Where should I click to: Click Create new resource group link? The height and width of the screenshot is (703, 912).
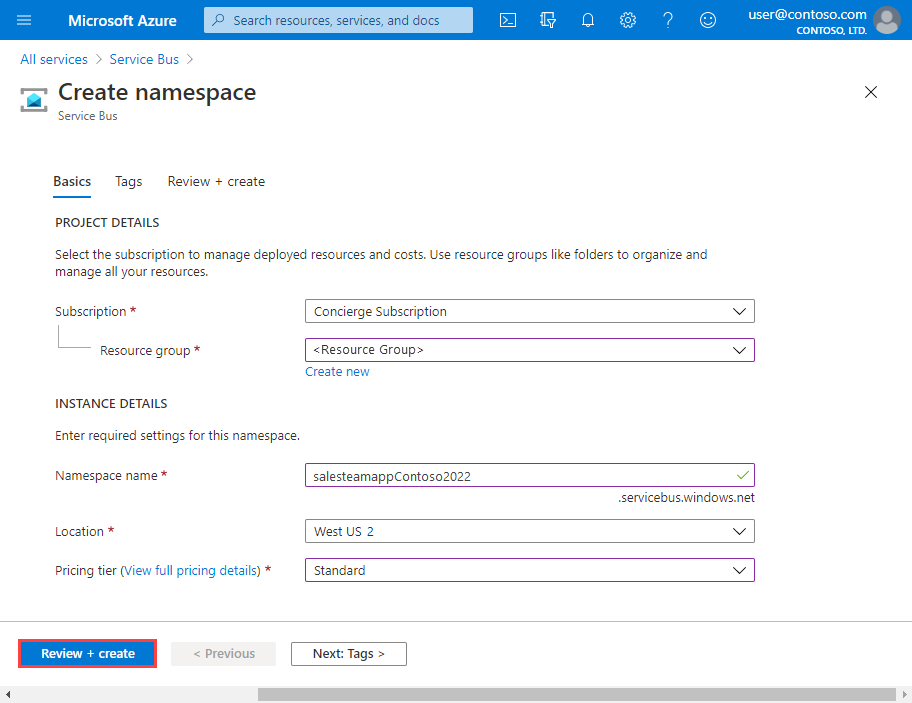337,372
